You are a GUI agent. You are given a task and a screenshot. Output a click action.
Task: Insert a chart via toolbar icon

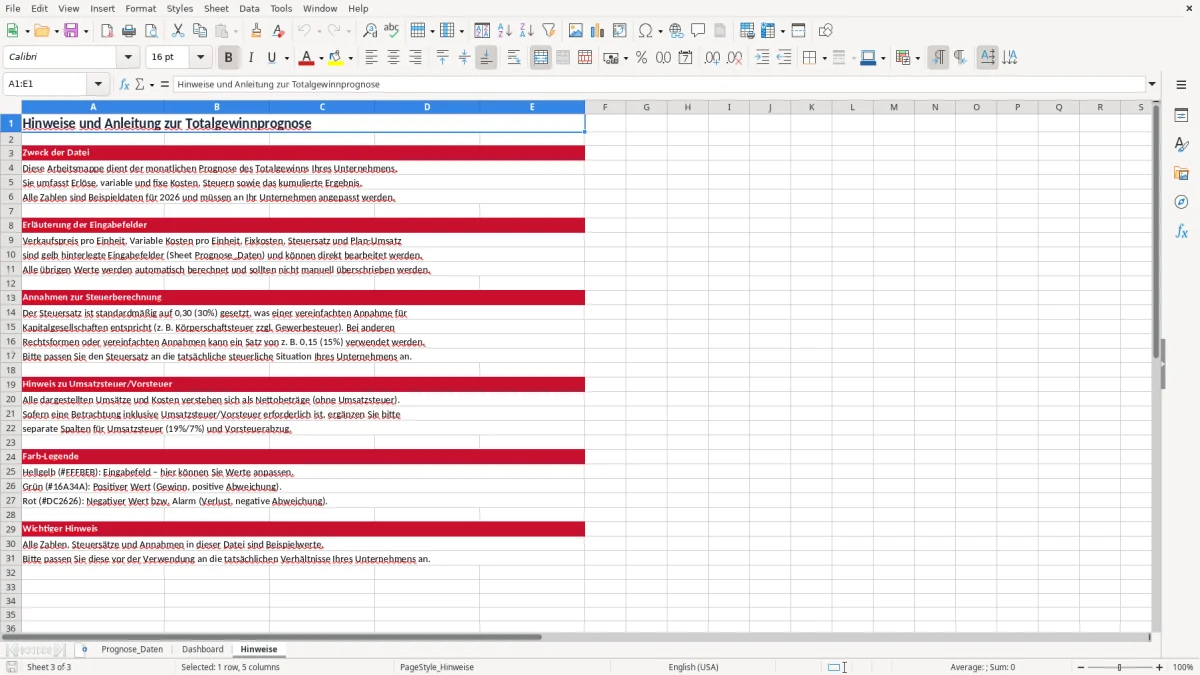point(598,31)
